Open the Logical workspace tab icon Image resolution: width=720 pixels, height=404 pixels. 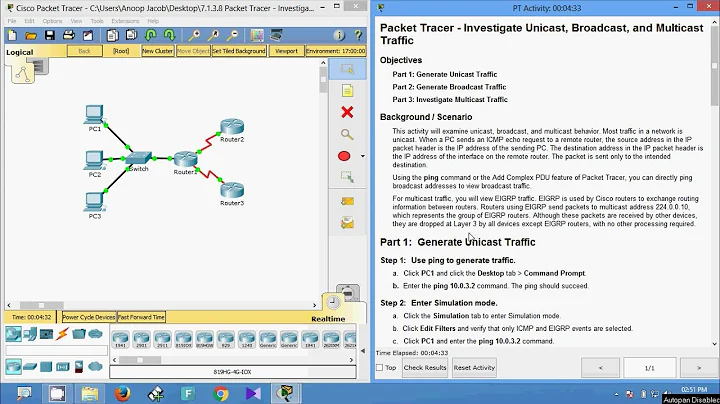(x=22, y=73)
